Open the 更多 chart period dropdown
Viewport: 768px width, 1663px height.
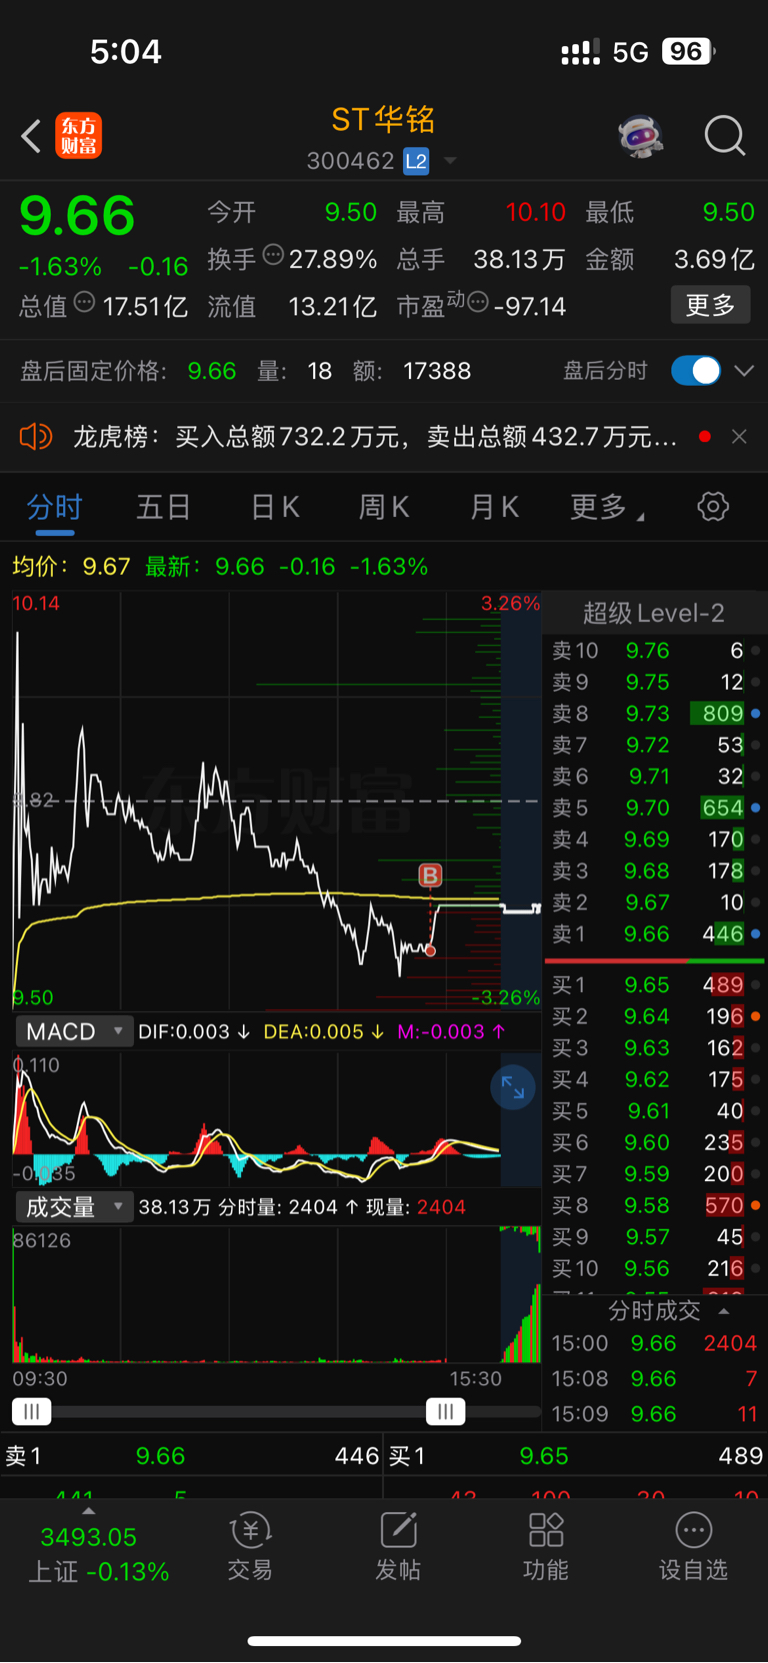point(606,507)
